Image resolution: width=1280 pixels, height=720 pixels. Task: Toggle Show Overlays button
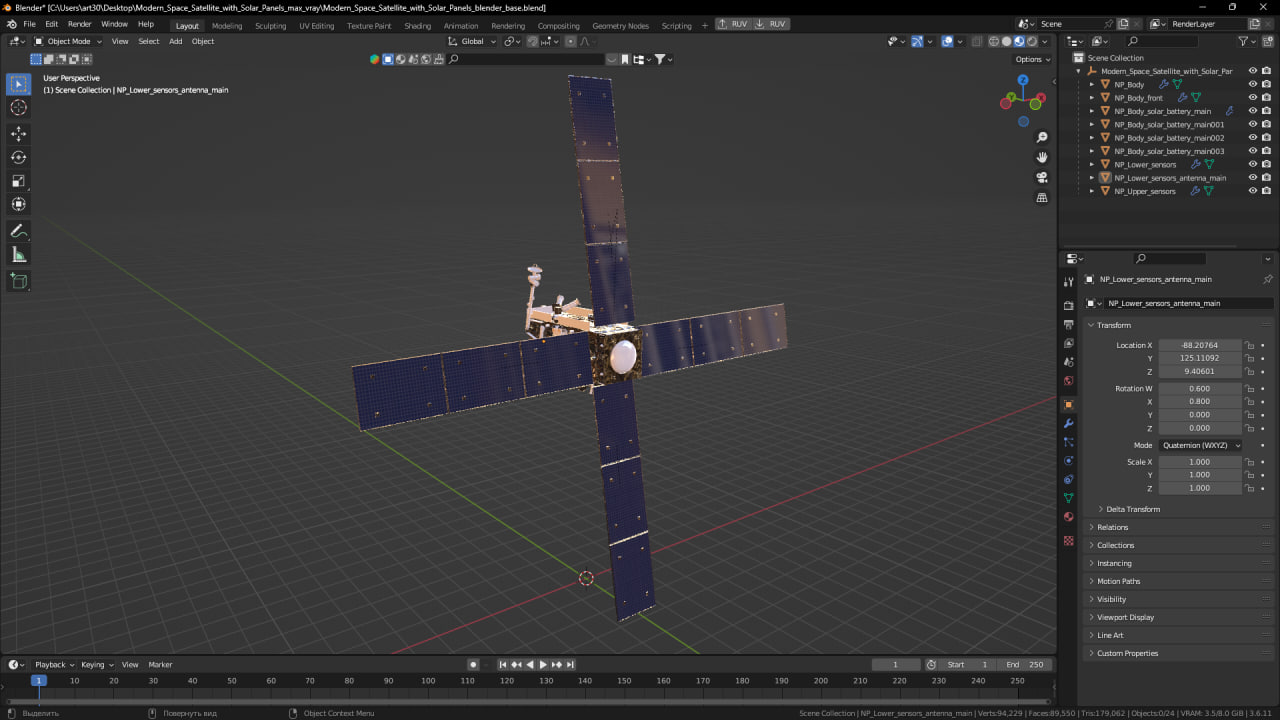[x=946, y=41]
